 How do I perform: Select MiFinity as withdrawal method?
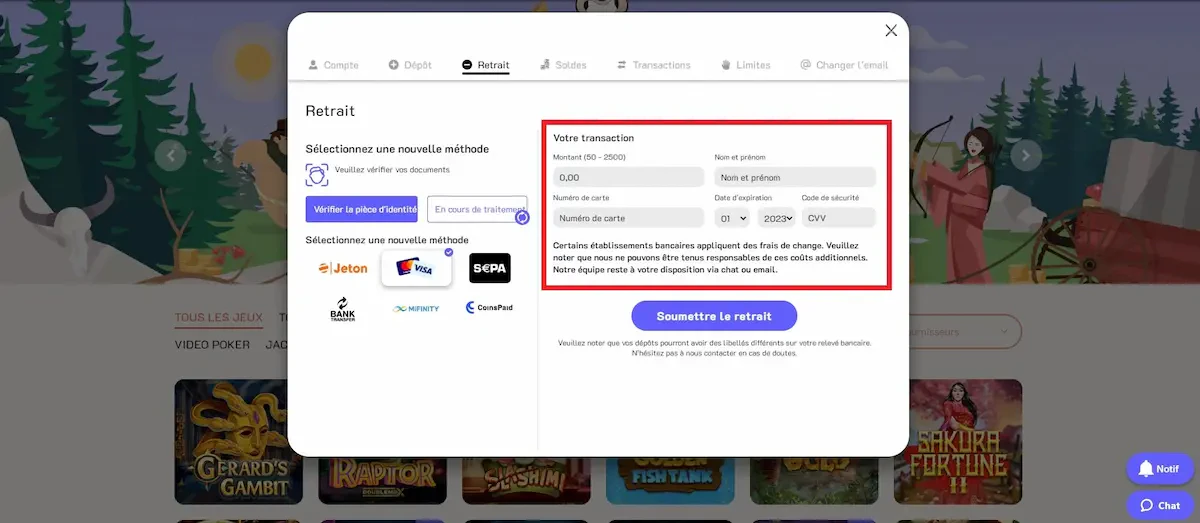click(x=416, y=308)
